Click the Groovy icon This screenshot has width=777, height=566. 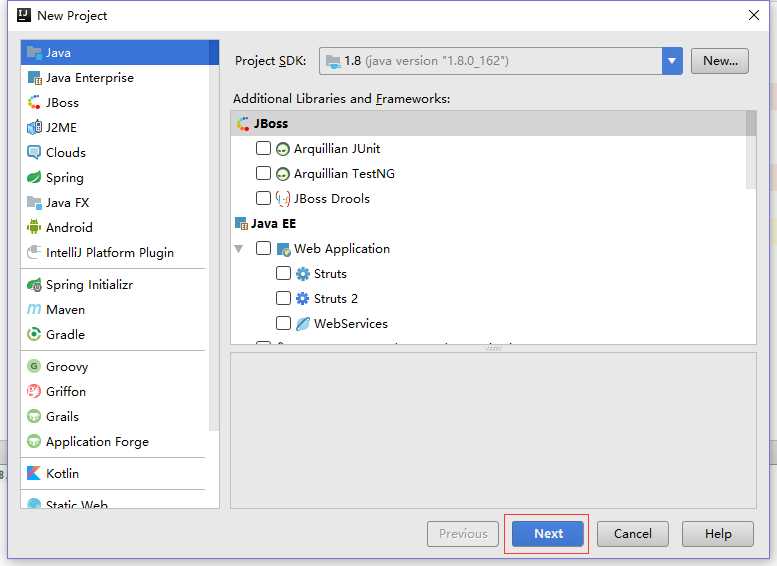tap(34, 366)
